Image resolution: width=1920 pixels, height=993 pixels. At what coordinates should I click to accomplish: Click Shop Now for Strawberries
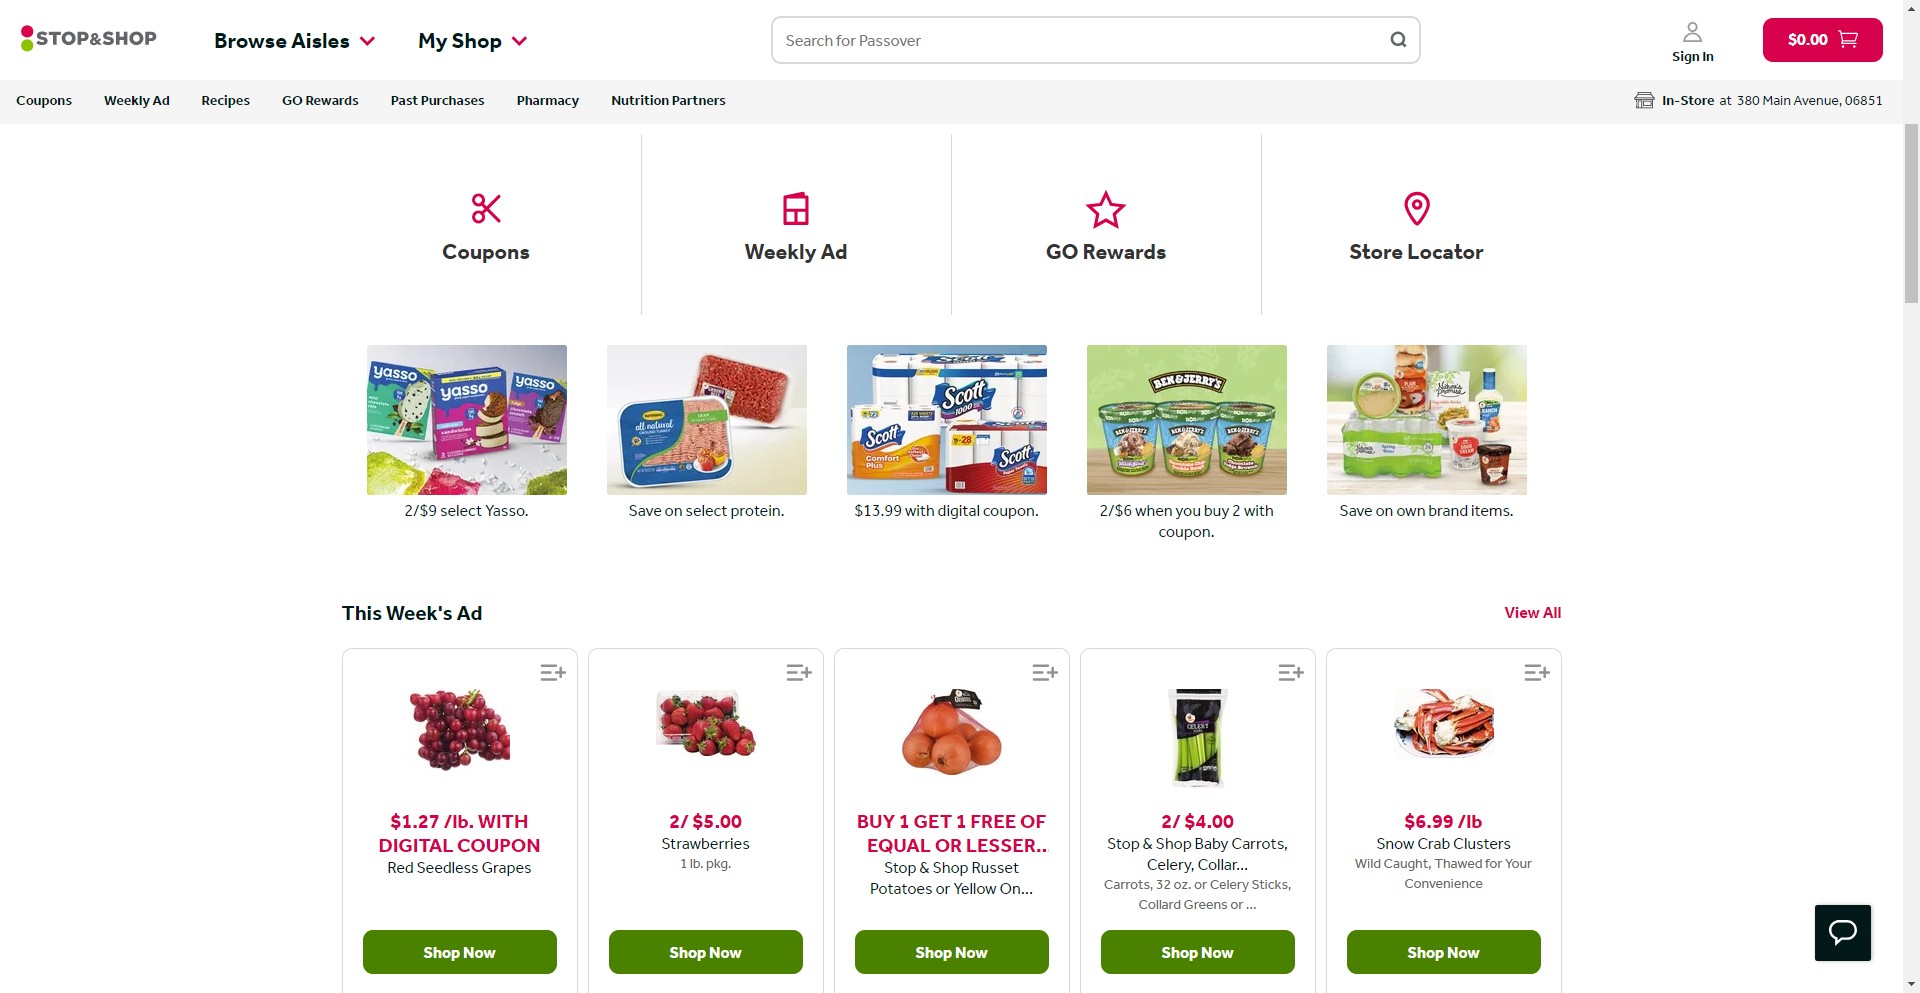click(x=705, y=952)
